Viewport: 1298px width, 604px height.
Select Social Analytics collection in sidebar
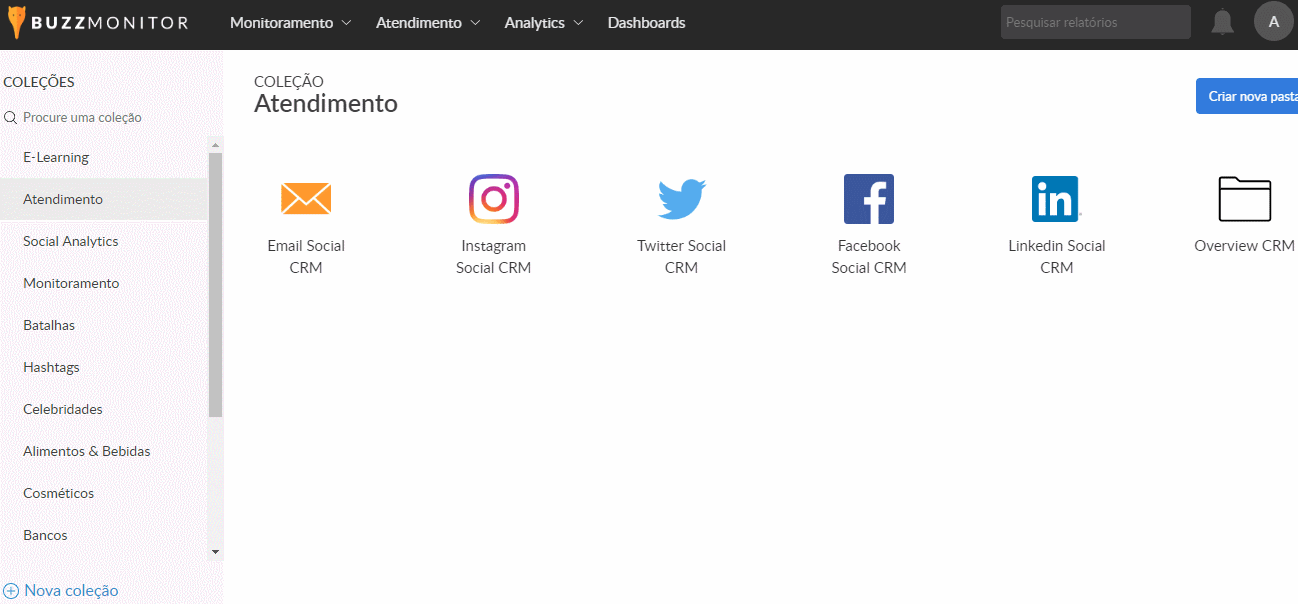tap(71, 241)
